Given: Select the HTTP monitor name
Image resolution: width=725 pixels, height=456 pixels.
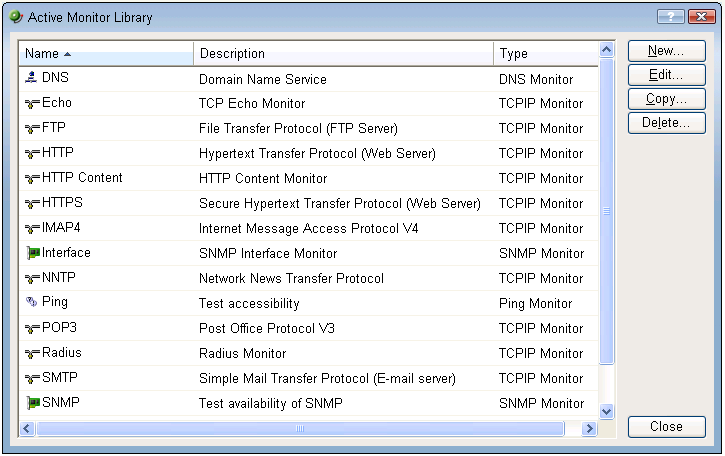Looking at the screenshot, I should (58, 152).
